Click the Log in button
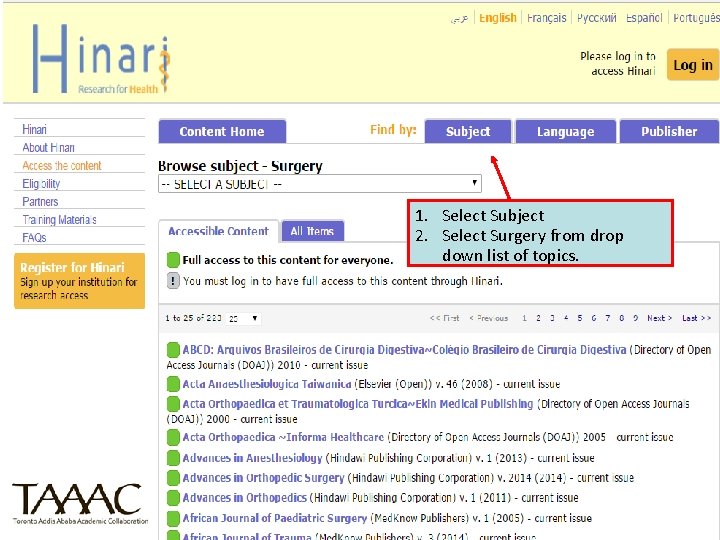720x540 pixels. [x=692, y=65]
